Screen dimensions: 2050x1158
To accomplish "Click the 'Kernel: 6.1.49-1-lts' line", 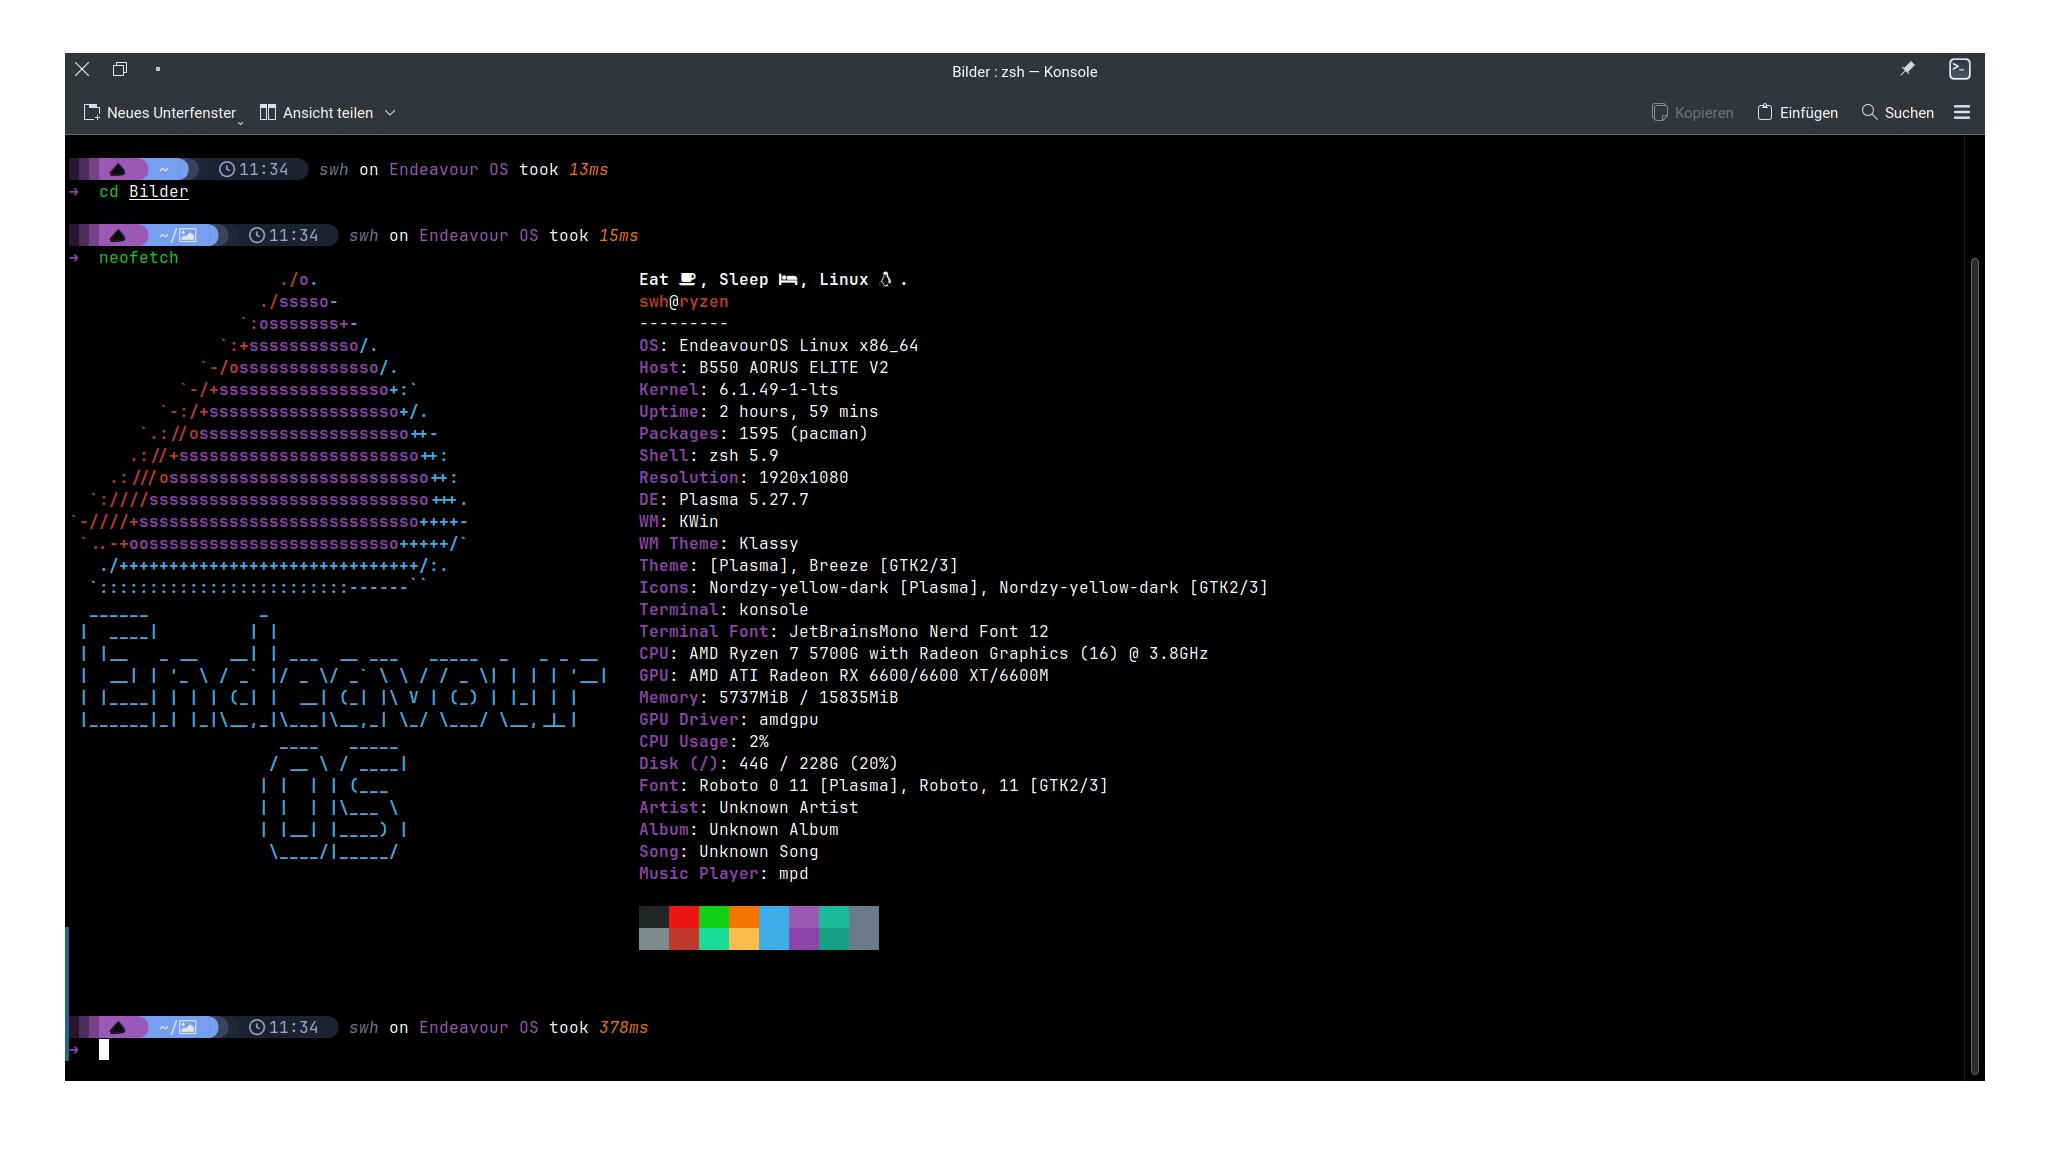I will (739, 390).
